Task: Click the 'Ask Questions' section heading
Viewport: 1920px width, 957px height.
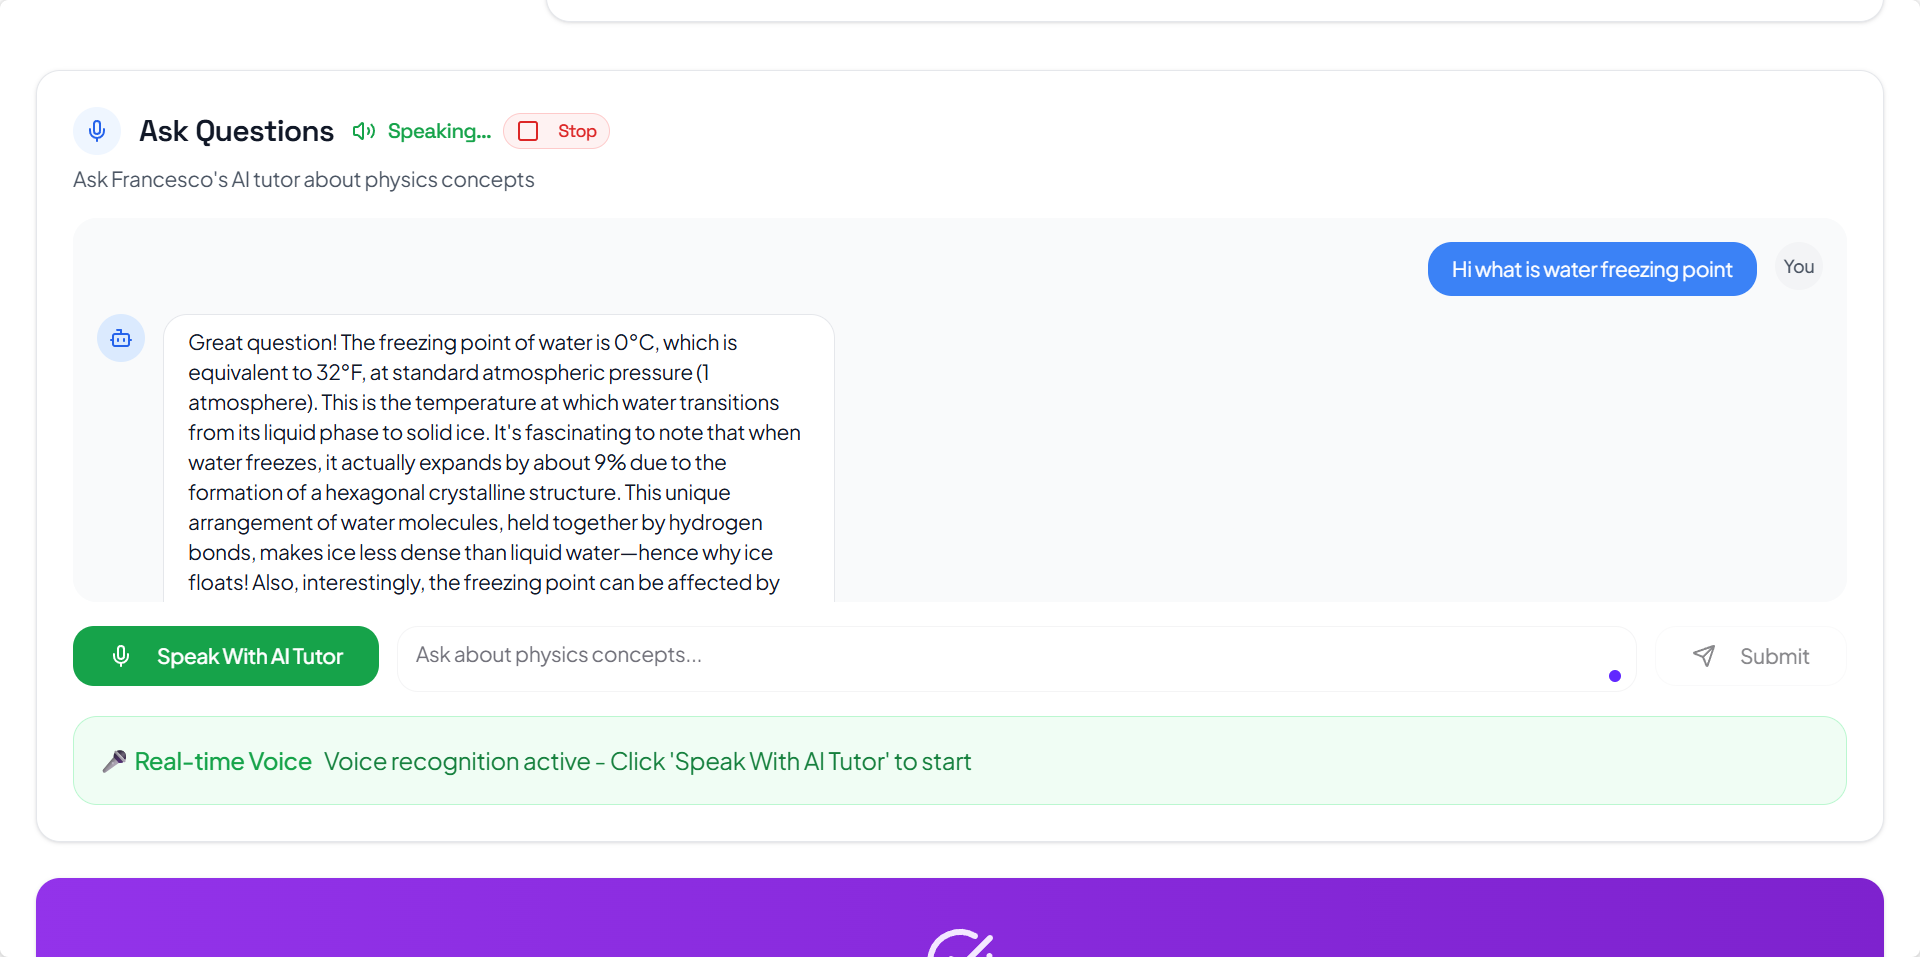Action: (x=236, y=131)
